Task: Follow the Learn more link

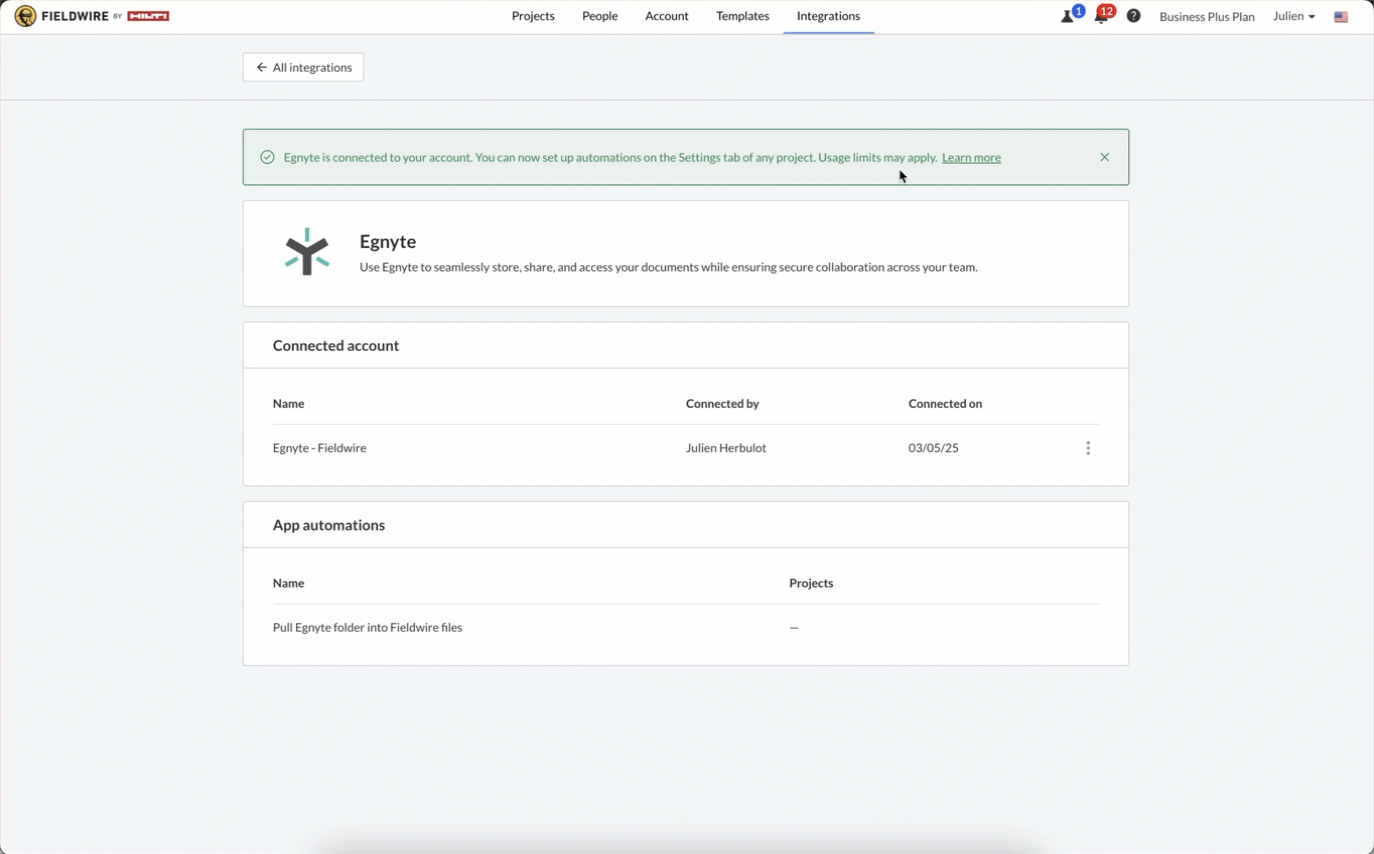Action: tap(971, 158)
